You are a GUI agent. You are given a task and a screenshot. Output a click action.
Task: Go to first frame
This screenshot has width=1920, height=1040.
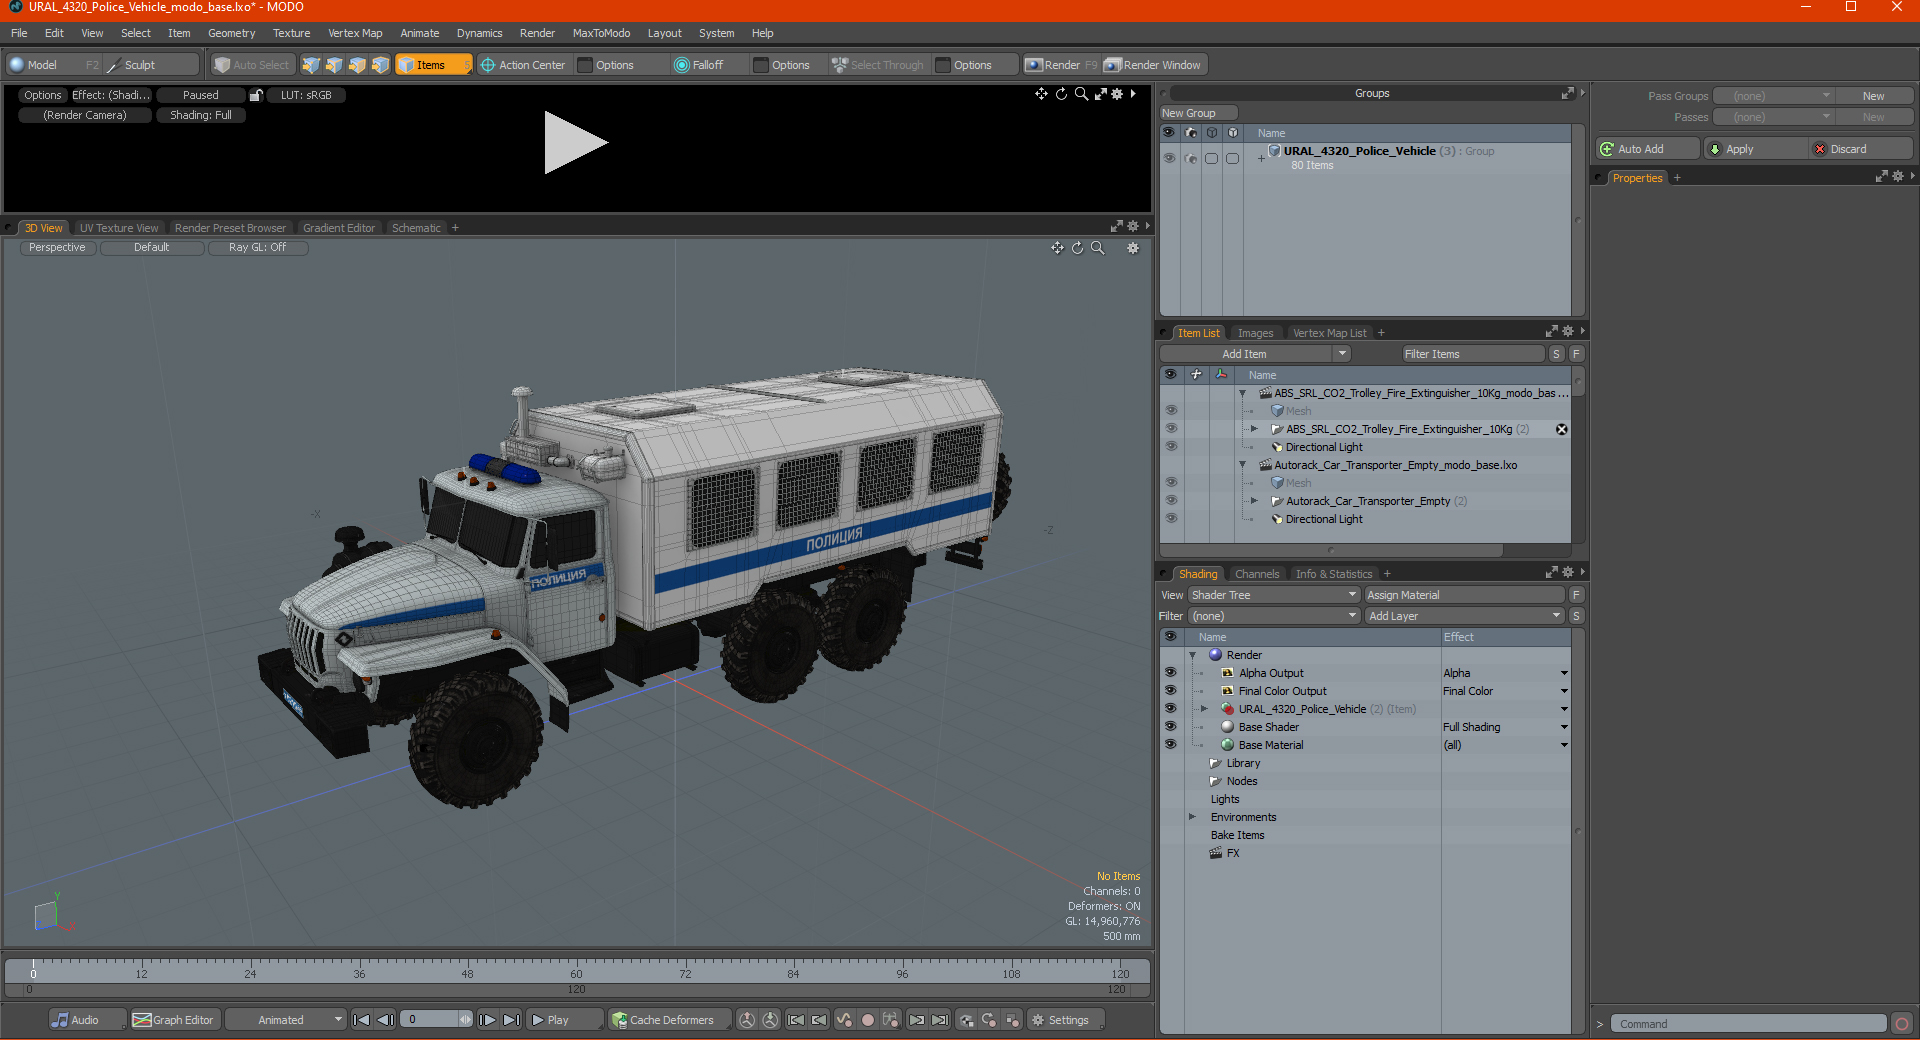[362, 1020]
